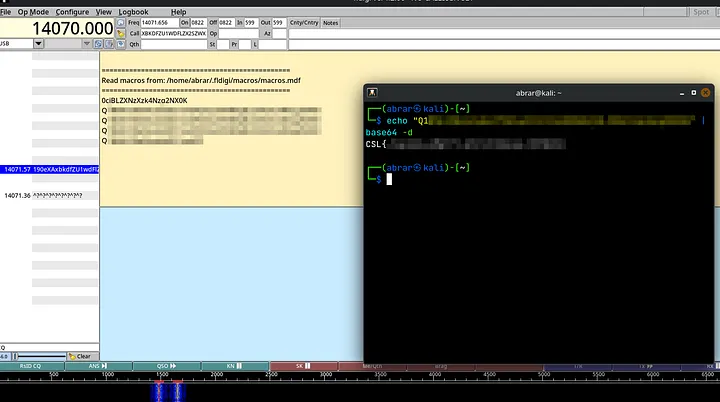This screenshot has width=720, height=402.
Task: Click the received text line 0ciBLZXNzXzk4Nzg2NX0K
Action: tap(144, 101)
